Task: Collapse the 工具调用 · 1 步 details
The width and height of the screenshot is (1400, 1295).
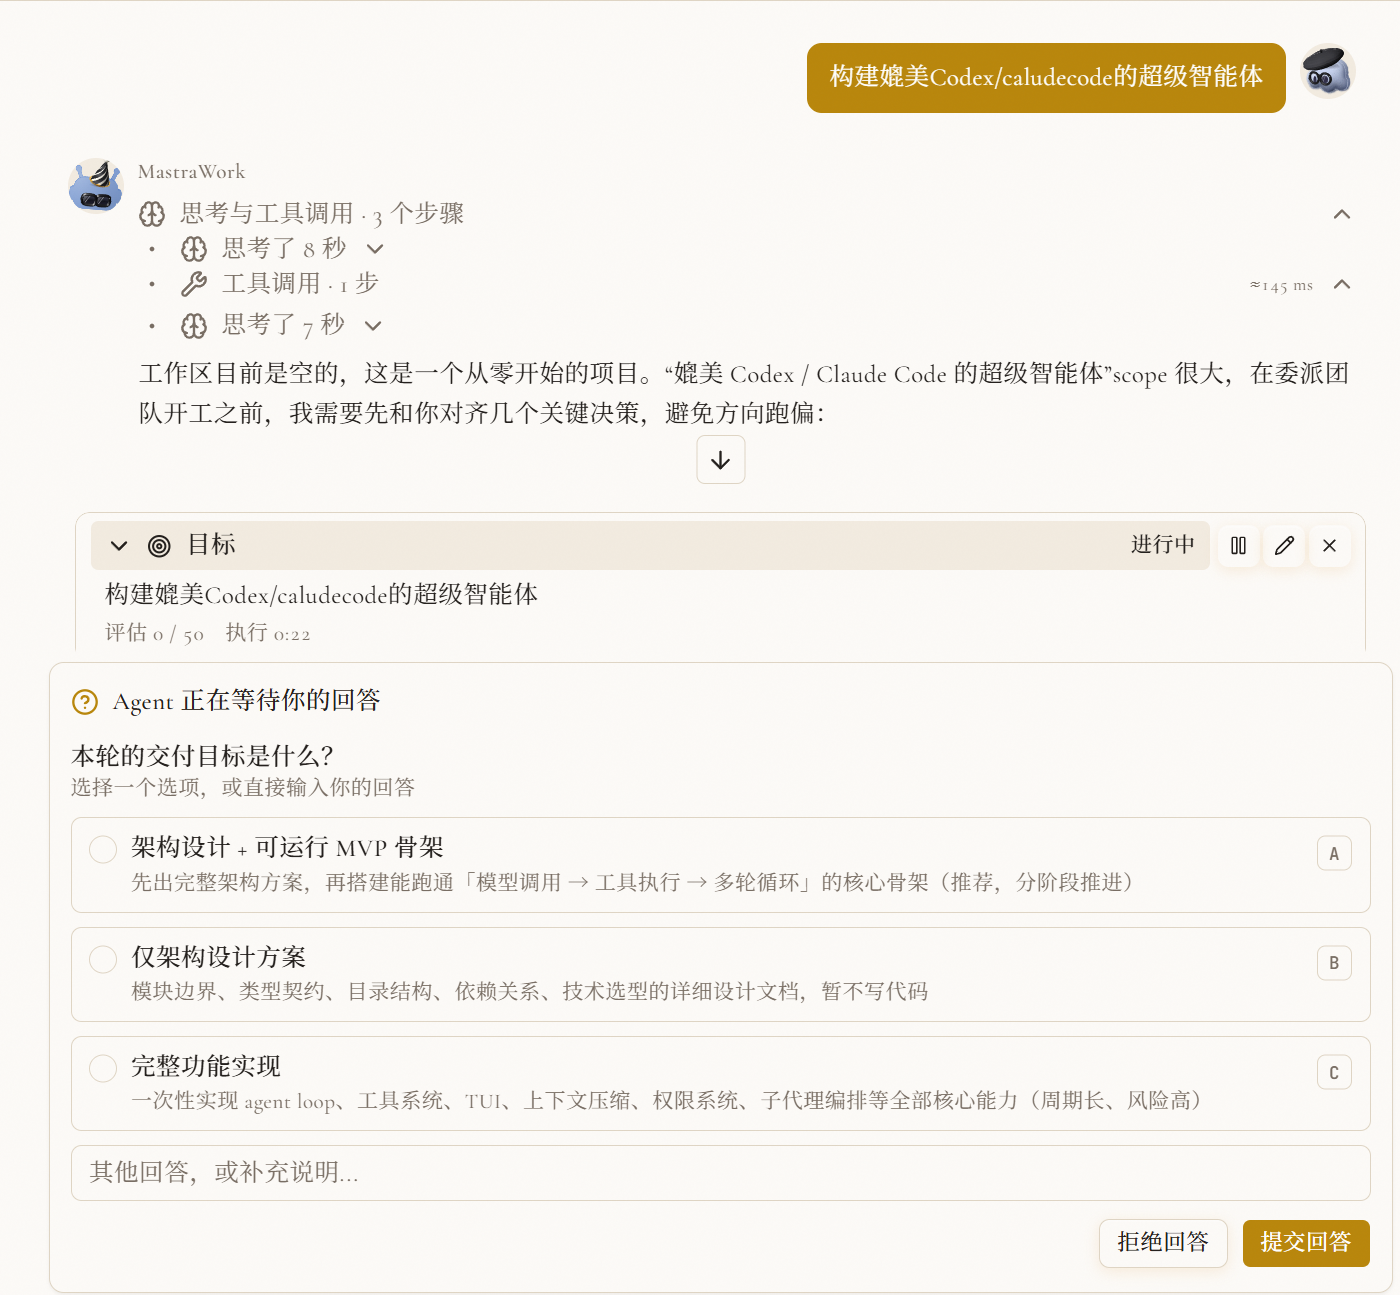Action: tap(1342, 284)
